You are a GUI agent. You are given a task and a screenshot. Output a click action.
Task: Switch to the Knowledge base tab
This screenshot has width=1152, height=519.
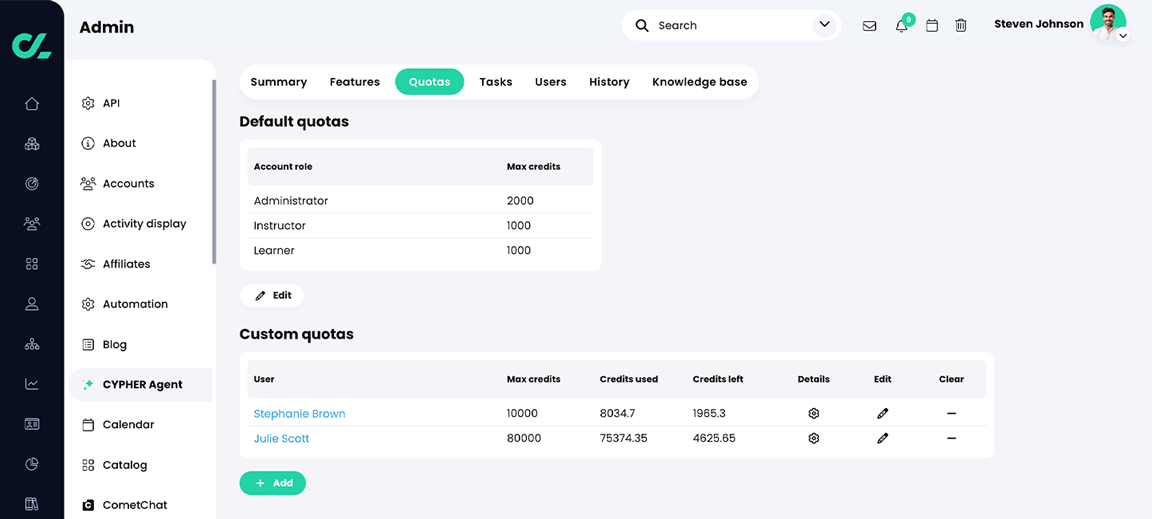[x=699, y=82]
